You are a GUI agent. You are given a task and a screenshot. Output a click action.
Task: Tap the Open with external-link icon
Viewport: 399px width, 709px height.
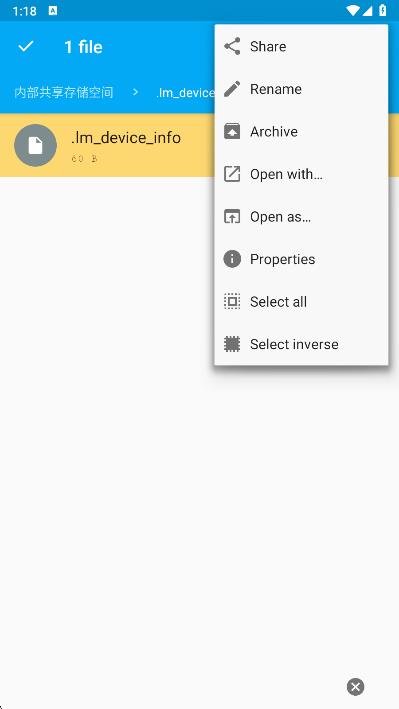(x=232, y=174)
